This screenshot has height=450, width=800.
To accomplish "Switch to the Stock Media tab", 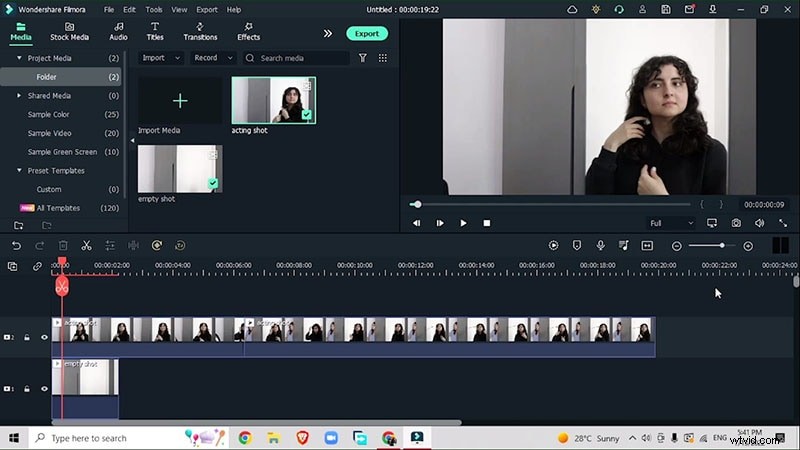I will coord(69,31).
